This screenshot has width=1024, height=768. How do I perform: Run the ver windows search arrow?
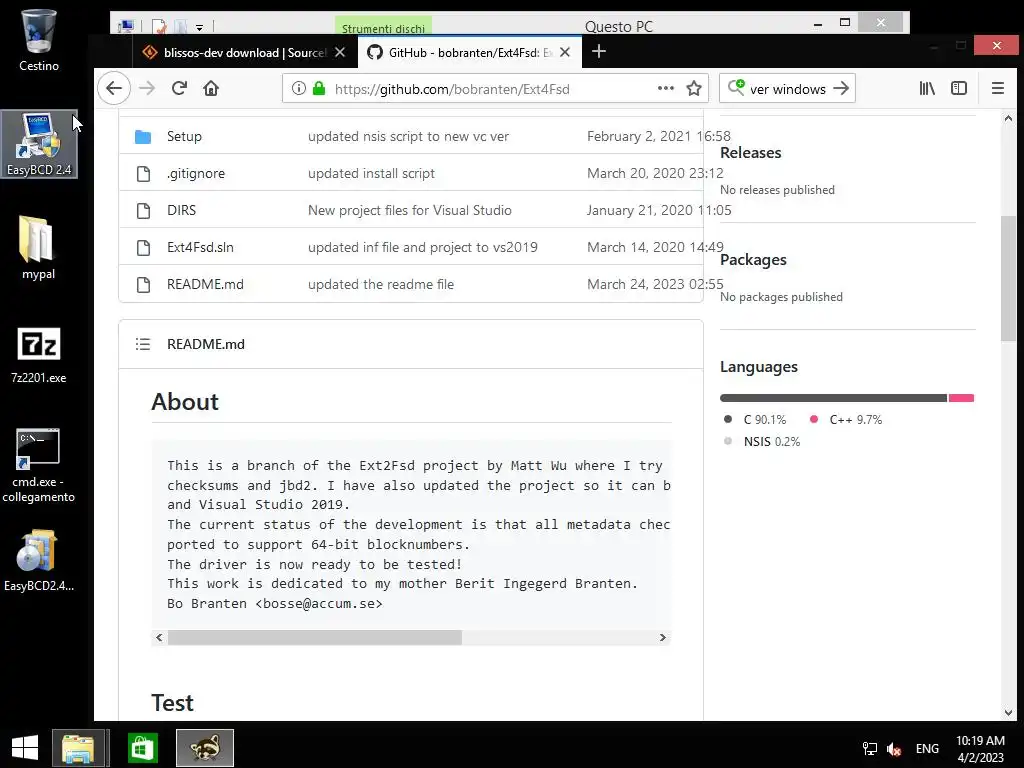841,88
